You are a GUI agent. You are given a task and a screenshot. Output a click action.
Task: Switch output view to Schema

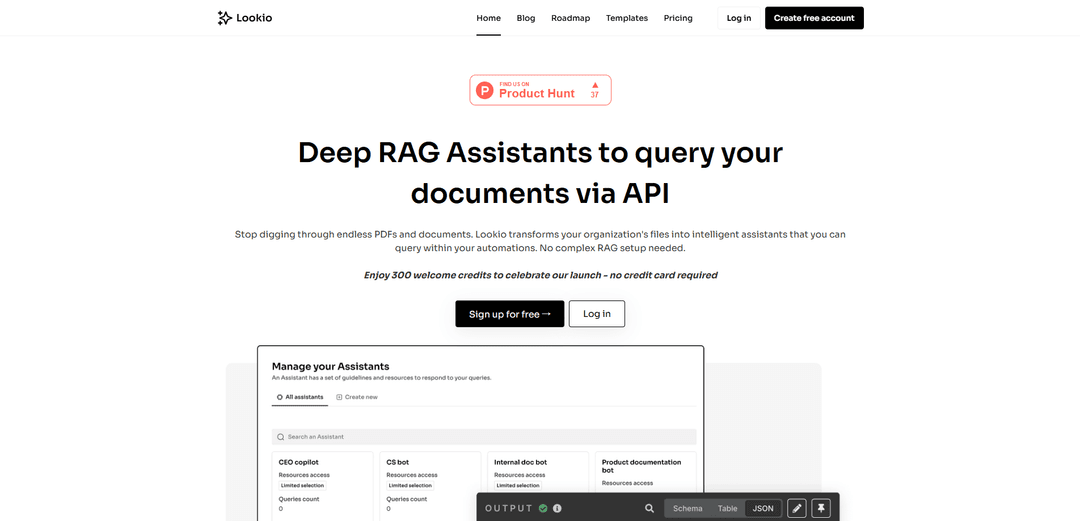[687, 508]
